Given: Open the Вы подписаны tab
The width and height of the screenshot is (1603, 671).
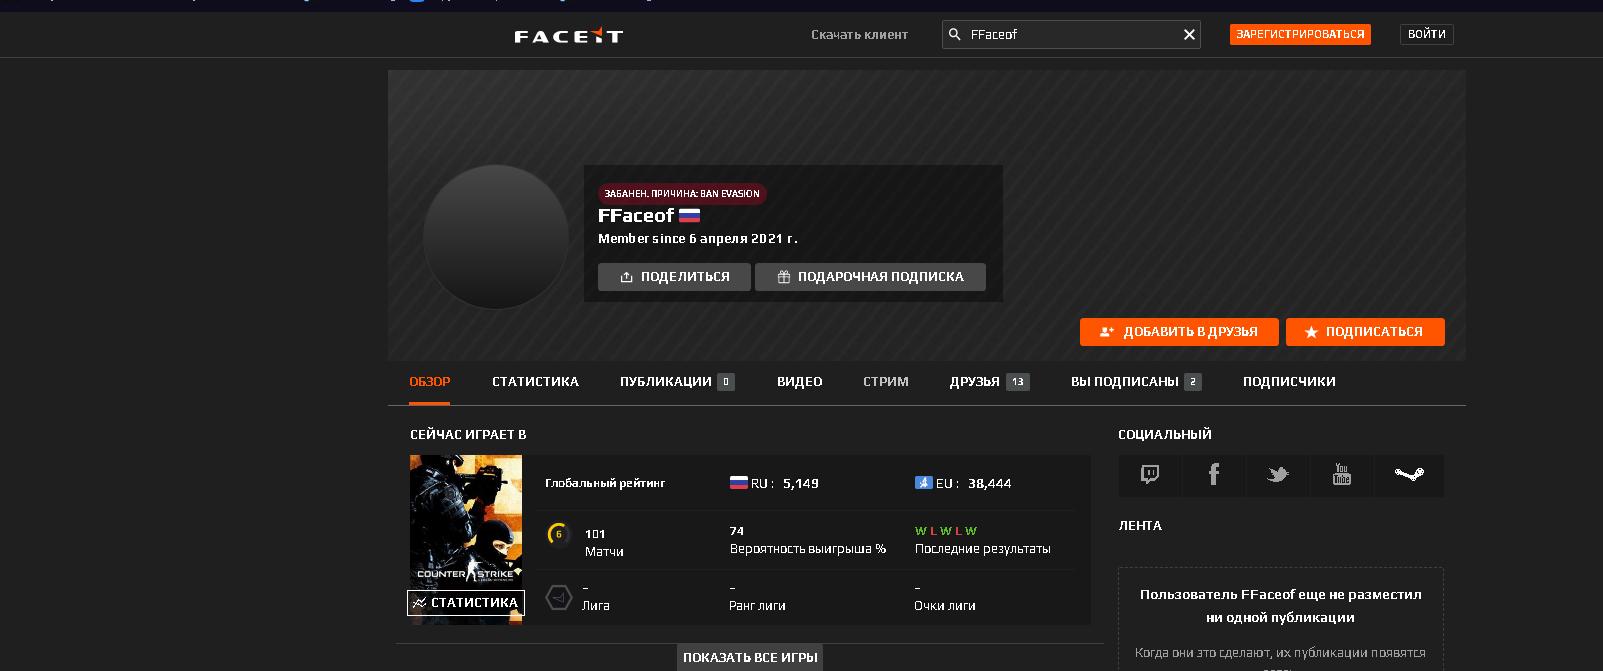Looking at the screenshot, I should pyautogui.click(x=1136, y=382).
